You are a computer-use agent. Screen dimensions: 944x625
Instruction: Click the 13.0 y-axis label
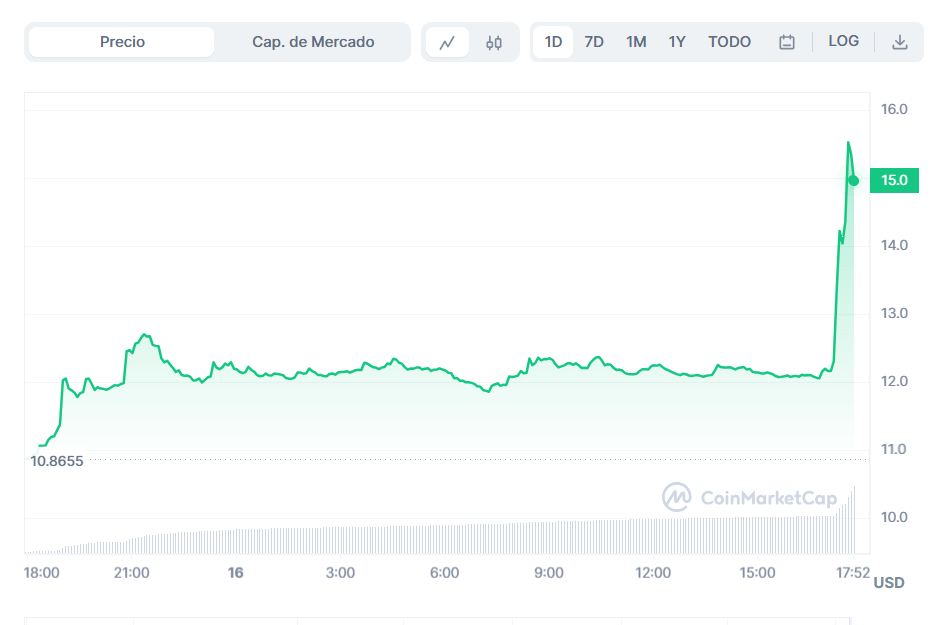(894, 313)
